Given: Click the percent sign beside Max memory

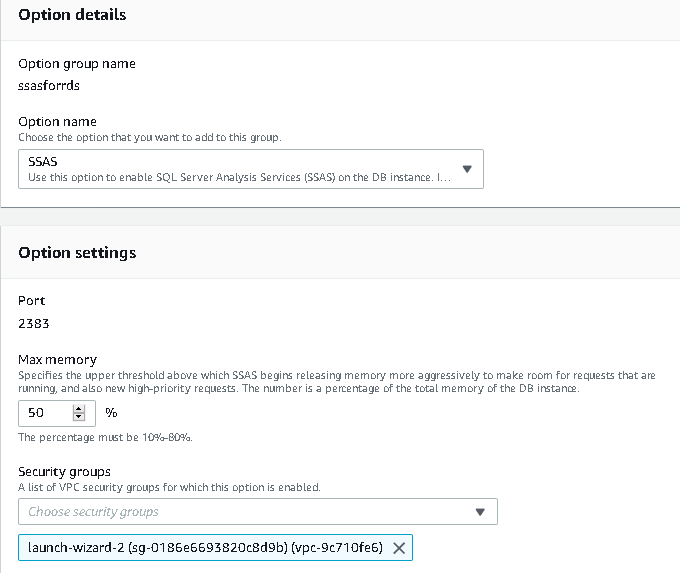Looking at the screenshot, I should [111, 413].
